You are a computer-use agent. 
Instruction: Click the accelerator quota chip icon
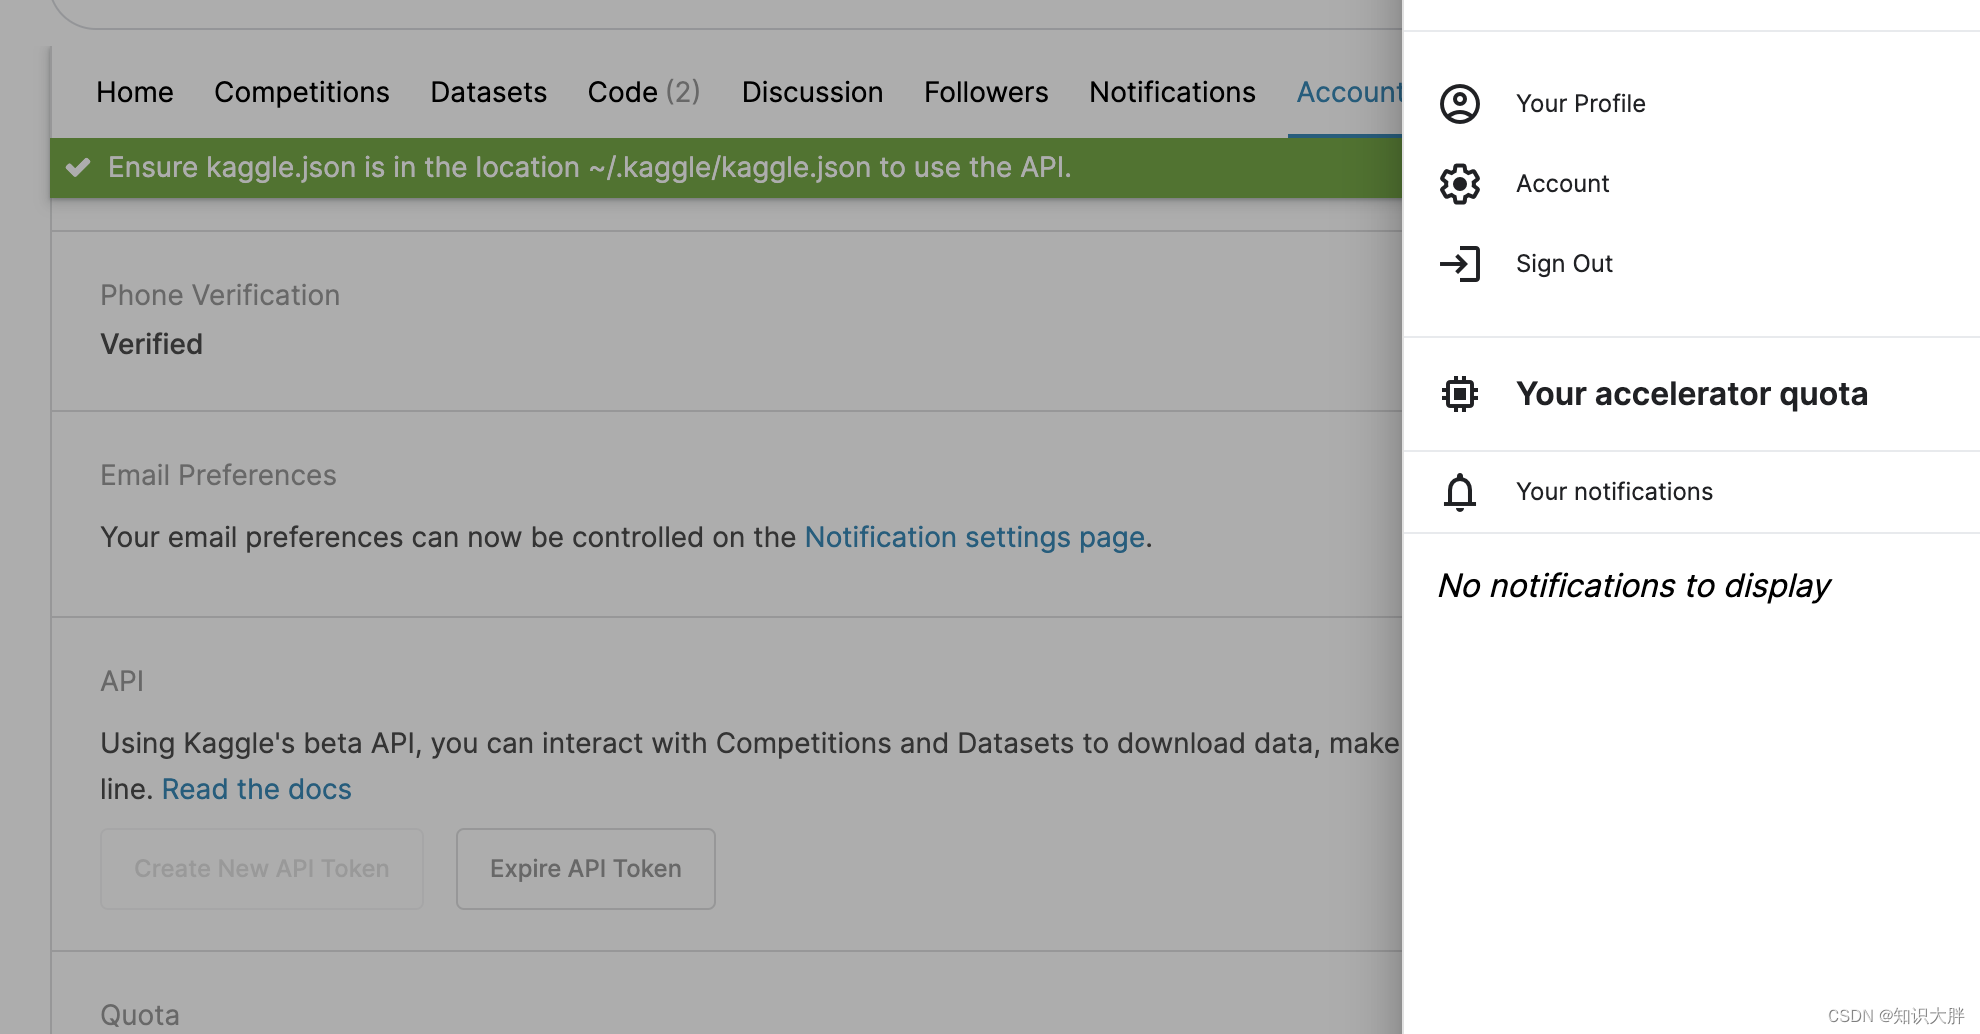(x=1459, y=394)
